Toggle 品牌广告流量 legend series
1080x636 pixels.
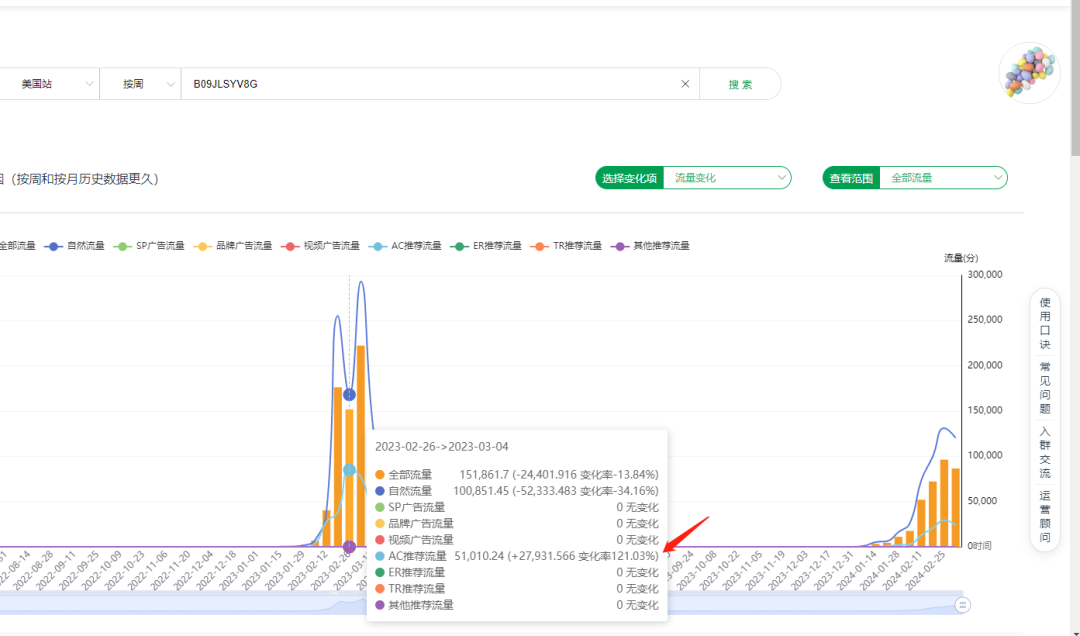233,246
